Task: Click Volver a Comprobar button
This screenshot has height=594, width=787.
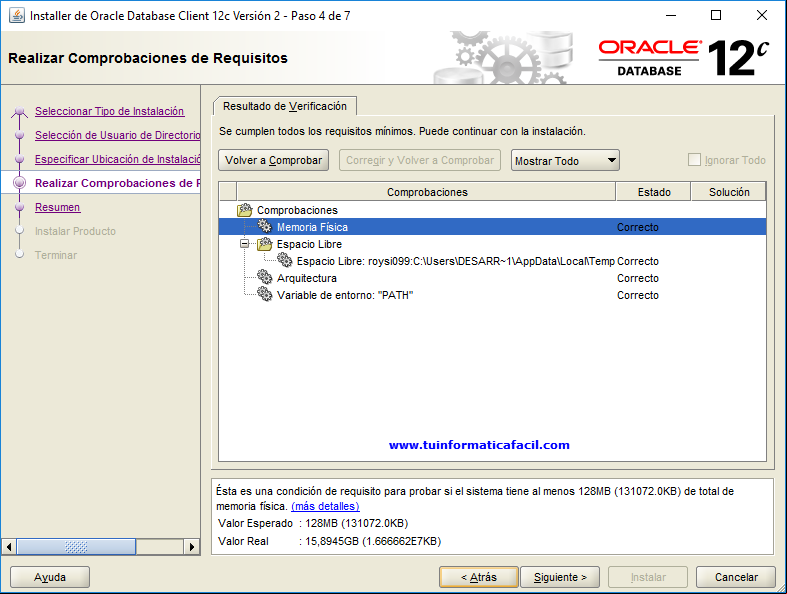Action: click(274, 160)
